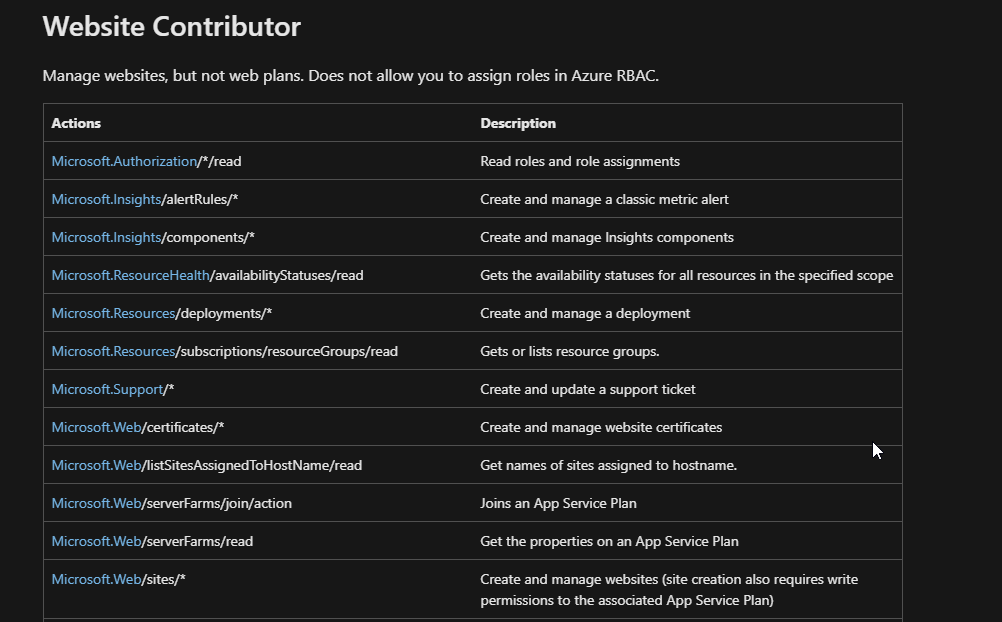Click 'Get names of sites assigned to hostname.'
Image resolution: width=1002 pixels, height=622 pixels.
(x=609, y=465)
